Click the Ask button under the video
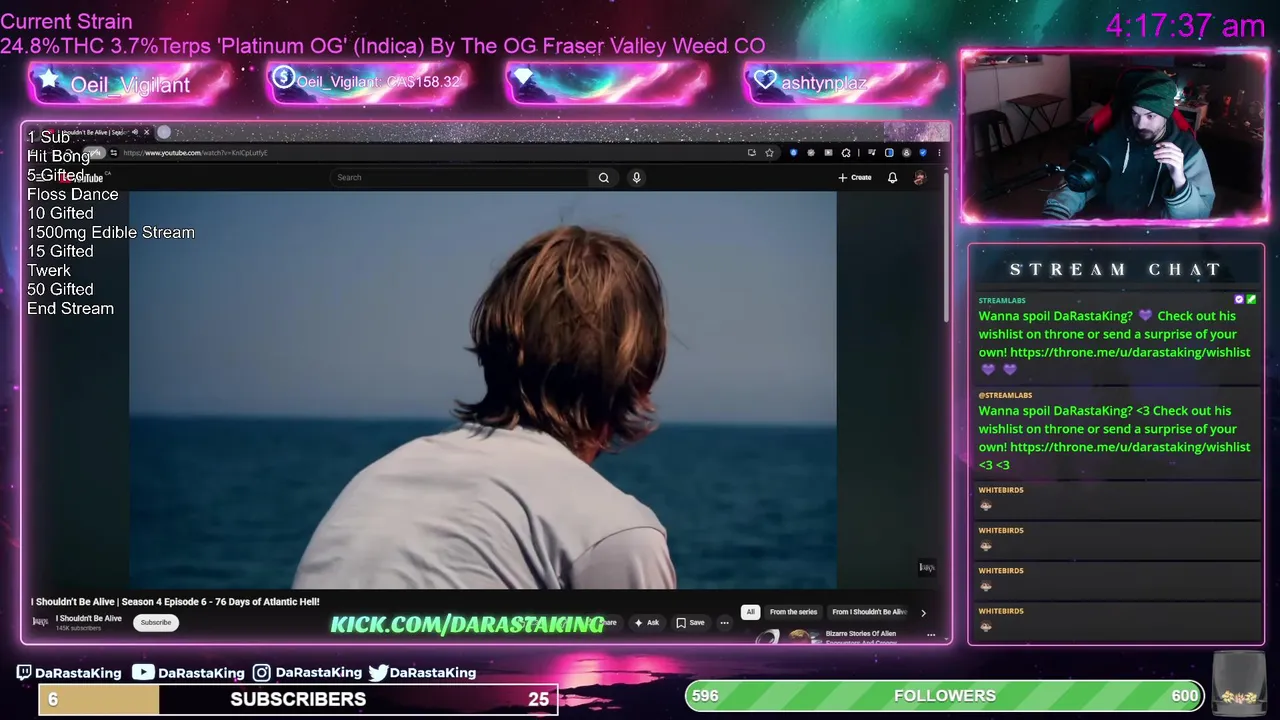1280x720 pixels. (647, 623)
